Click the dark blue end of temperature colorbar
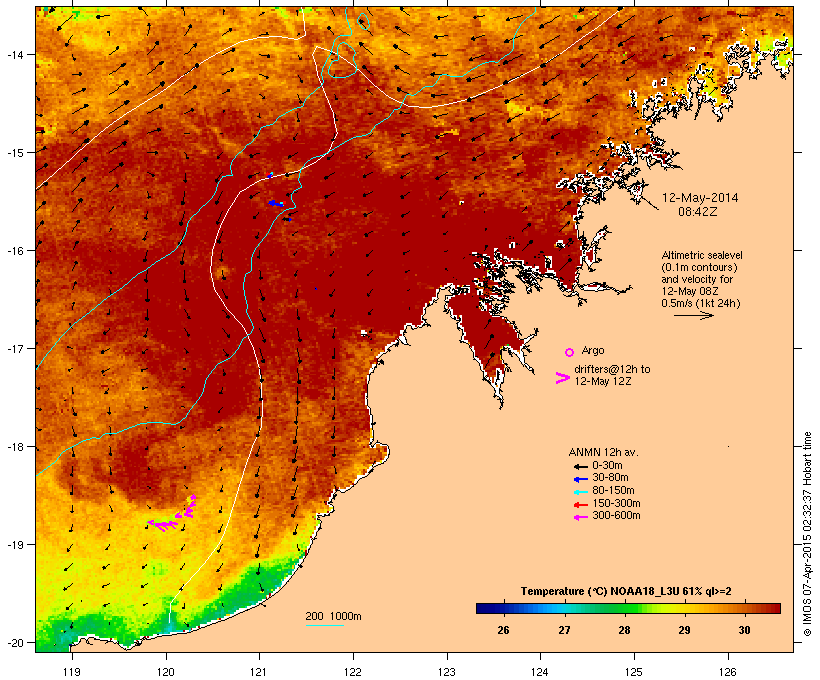This screenshot has width=820, height=680. pos(484,608)
